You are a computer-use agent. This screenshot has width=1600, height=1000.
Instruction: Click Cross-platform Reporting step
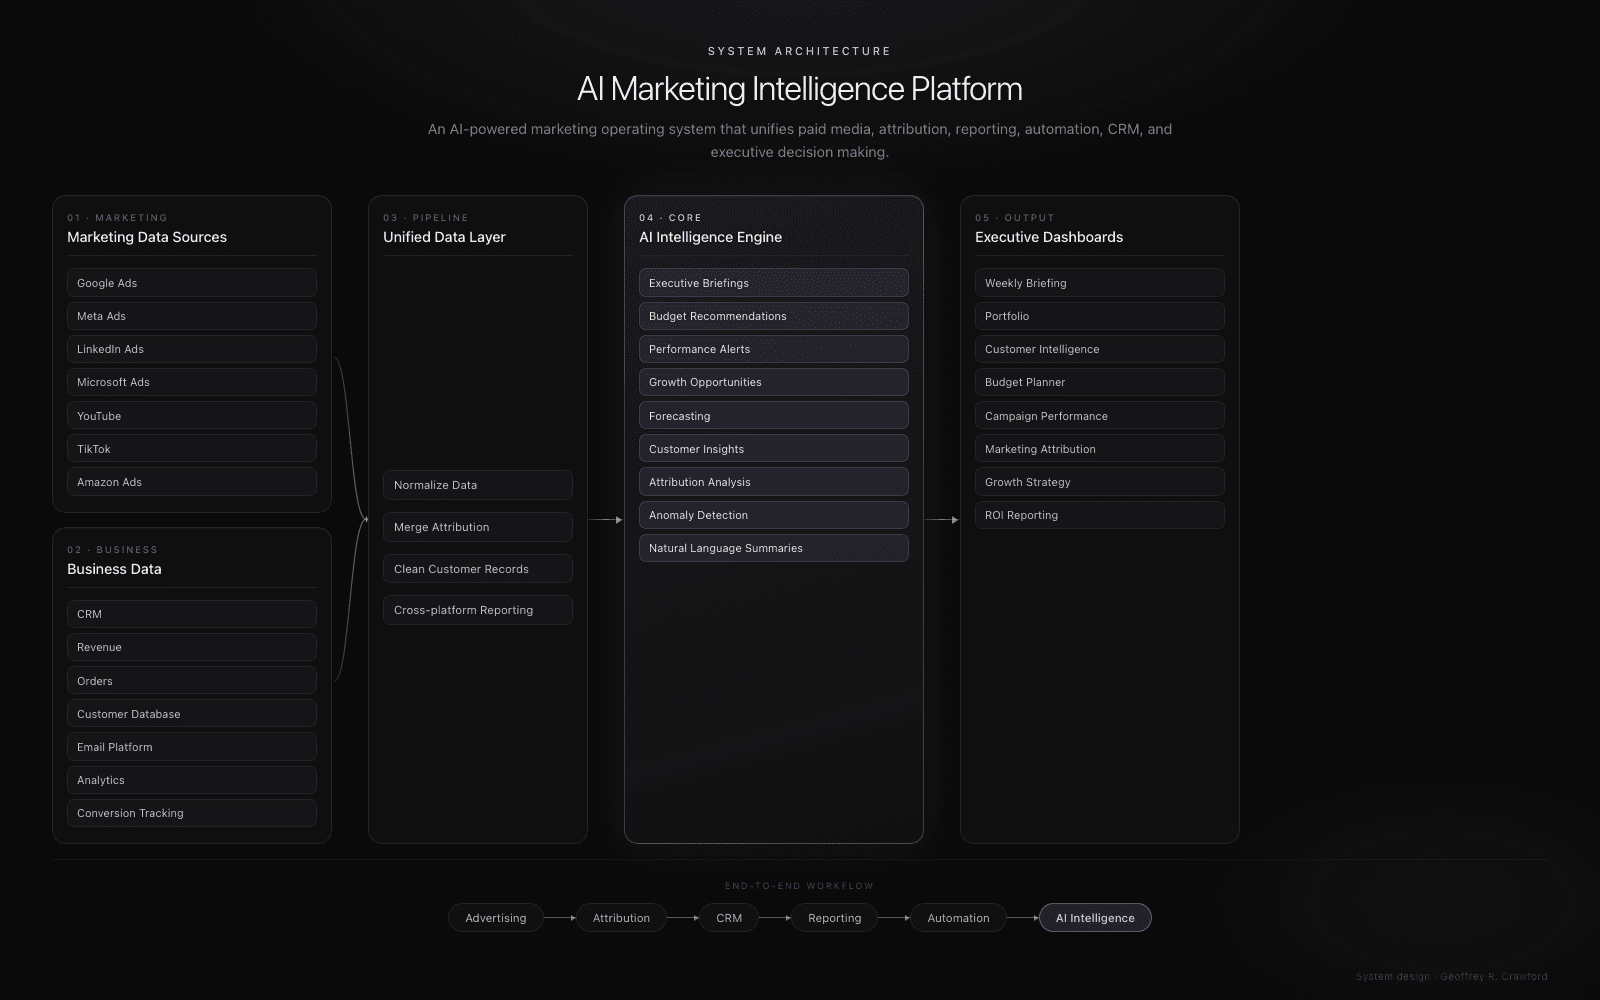tap(478, 610)
